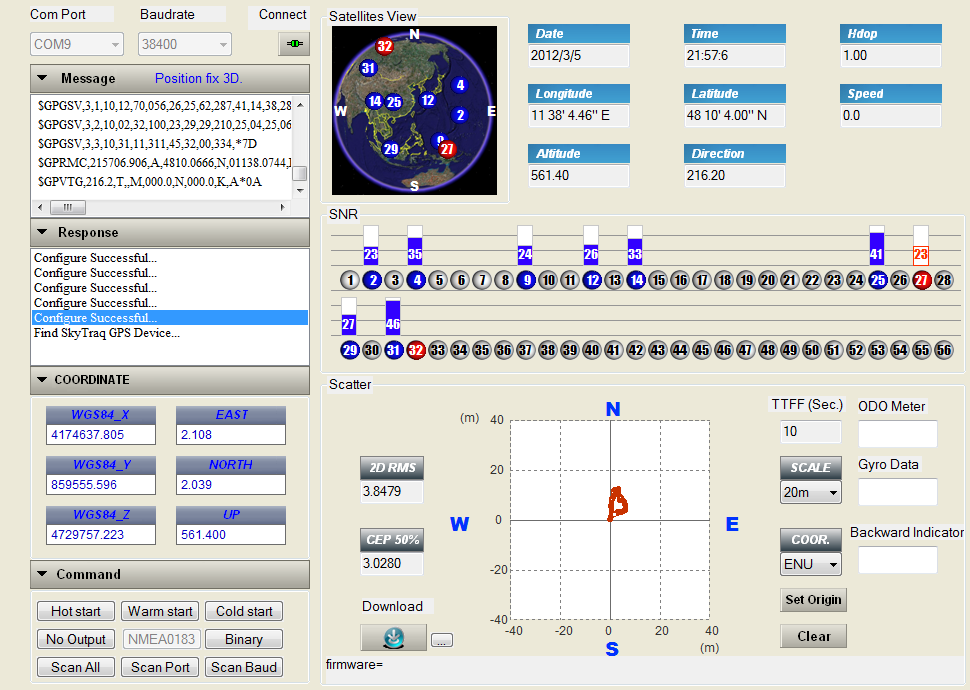Image resolution: width=970 pixels, height=690 pixels.
Task: Switch output to Binary
Action: [x=244, y=639]
